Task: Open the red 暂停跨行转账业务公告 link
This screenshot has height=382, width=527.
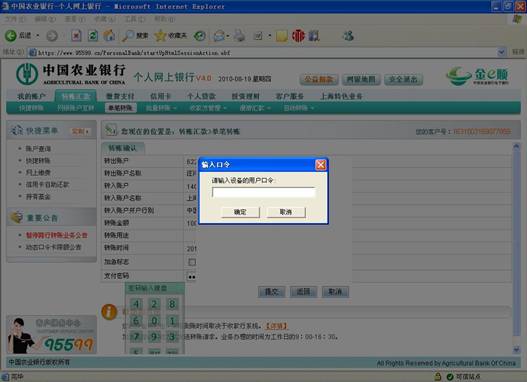Action: click(56, 235)
